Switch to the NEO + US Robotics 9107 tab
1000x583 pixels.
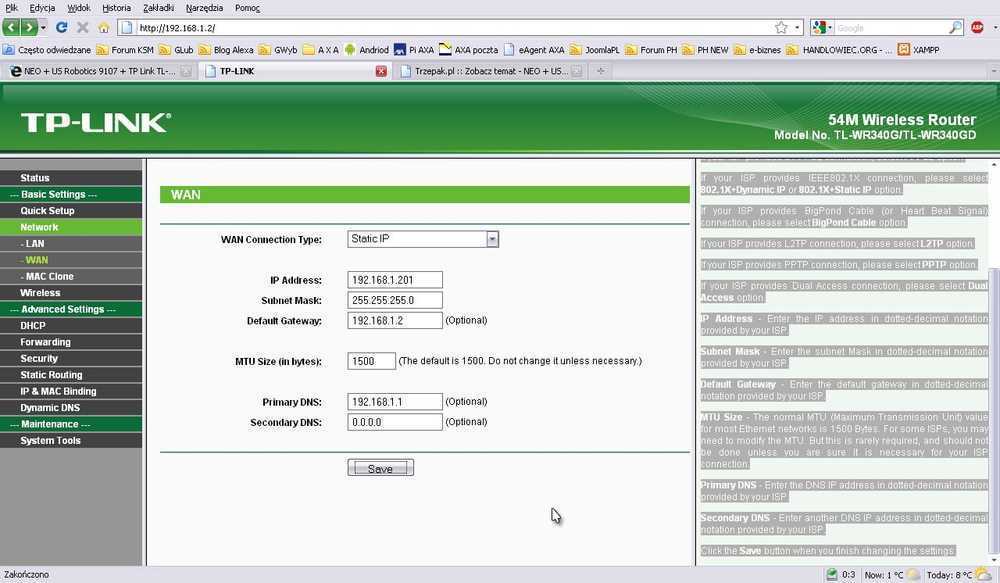coord(99,71)
